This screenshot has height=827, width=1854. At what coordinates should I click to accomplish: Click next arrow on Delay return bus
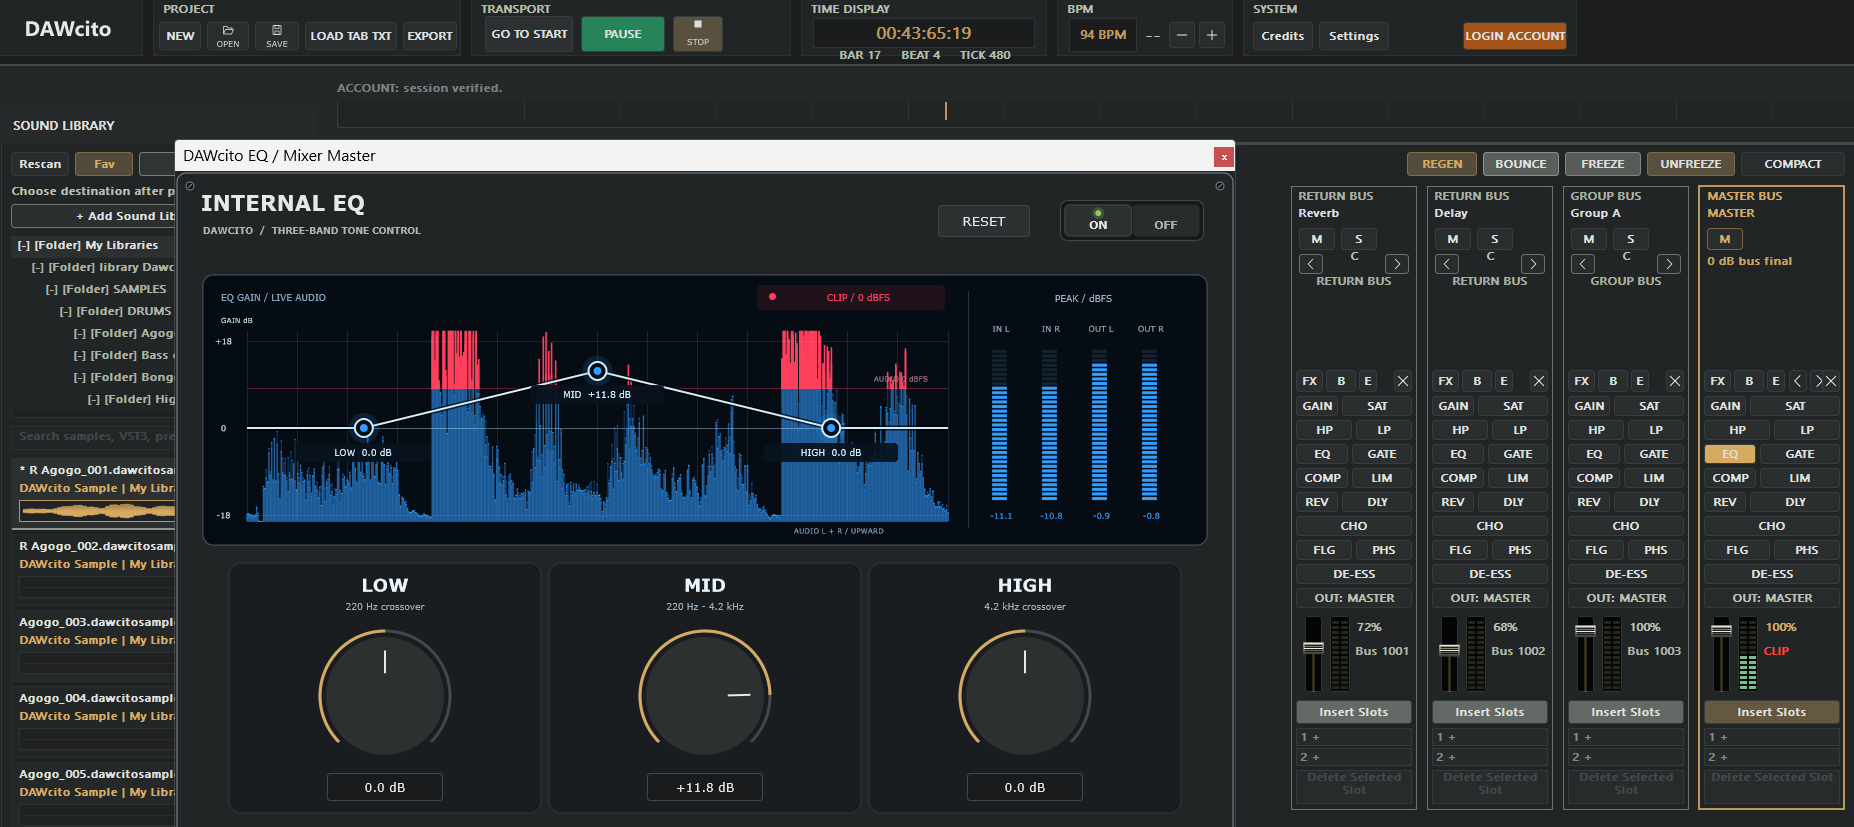pyautogui.click(x=1533, y=264)
